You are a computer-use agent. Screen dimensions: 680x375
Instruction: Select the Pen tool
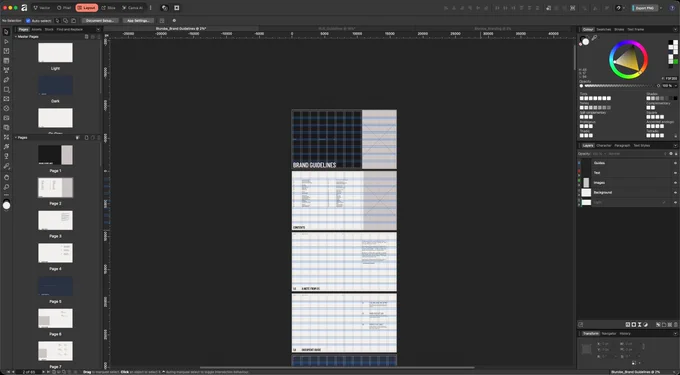point(6,80)
